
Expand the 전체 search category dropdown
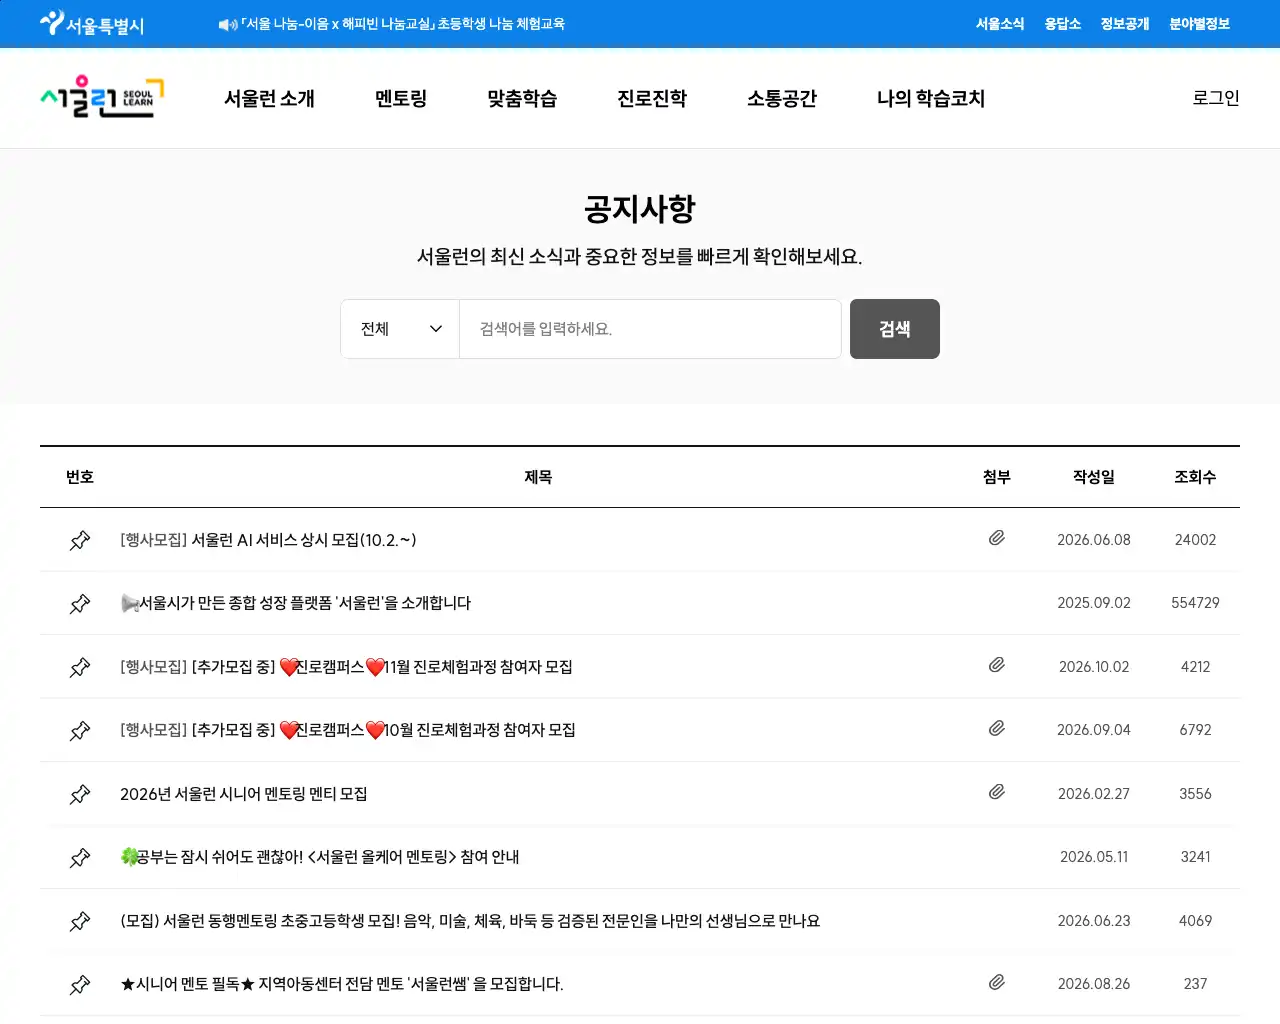(400, 329)
